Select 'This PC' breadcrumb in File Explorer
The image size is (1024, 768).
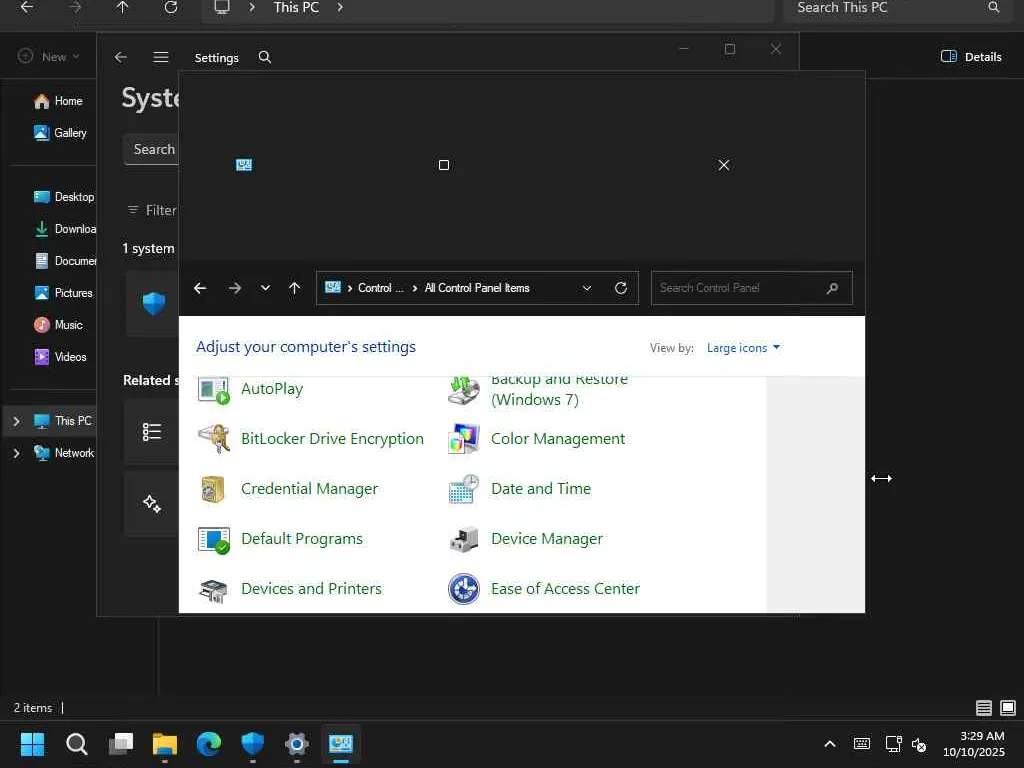(x=296, y=8)
